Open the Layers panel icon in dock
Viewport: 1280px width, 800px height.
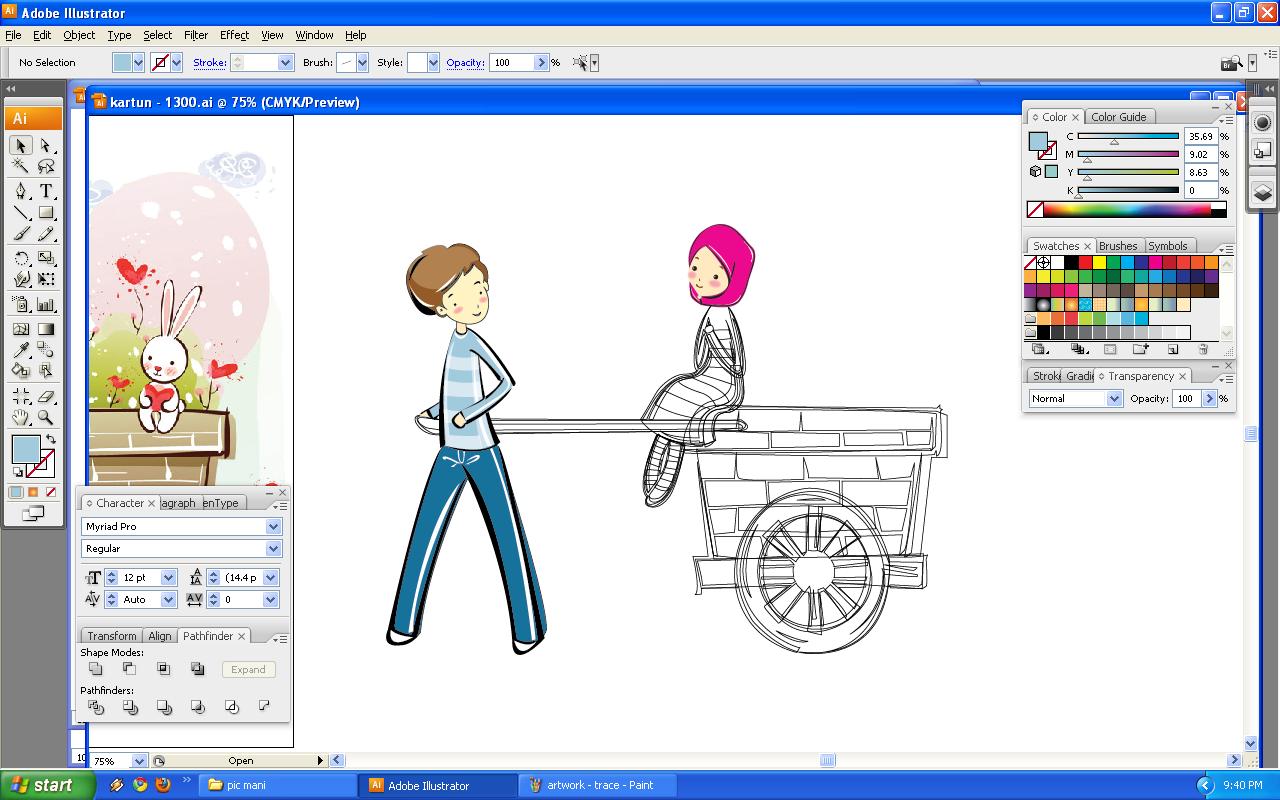(1263, 193)
